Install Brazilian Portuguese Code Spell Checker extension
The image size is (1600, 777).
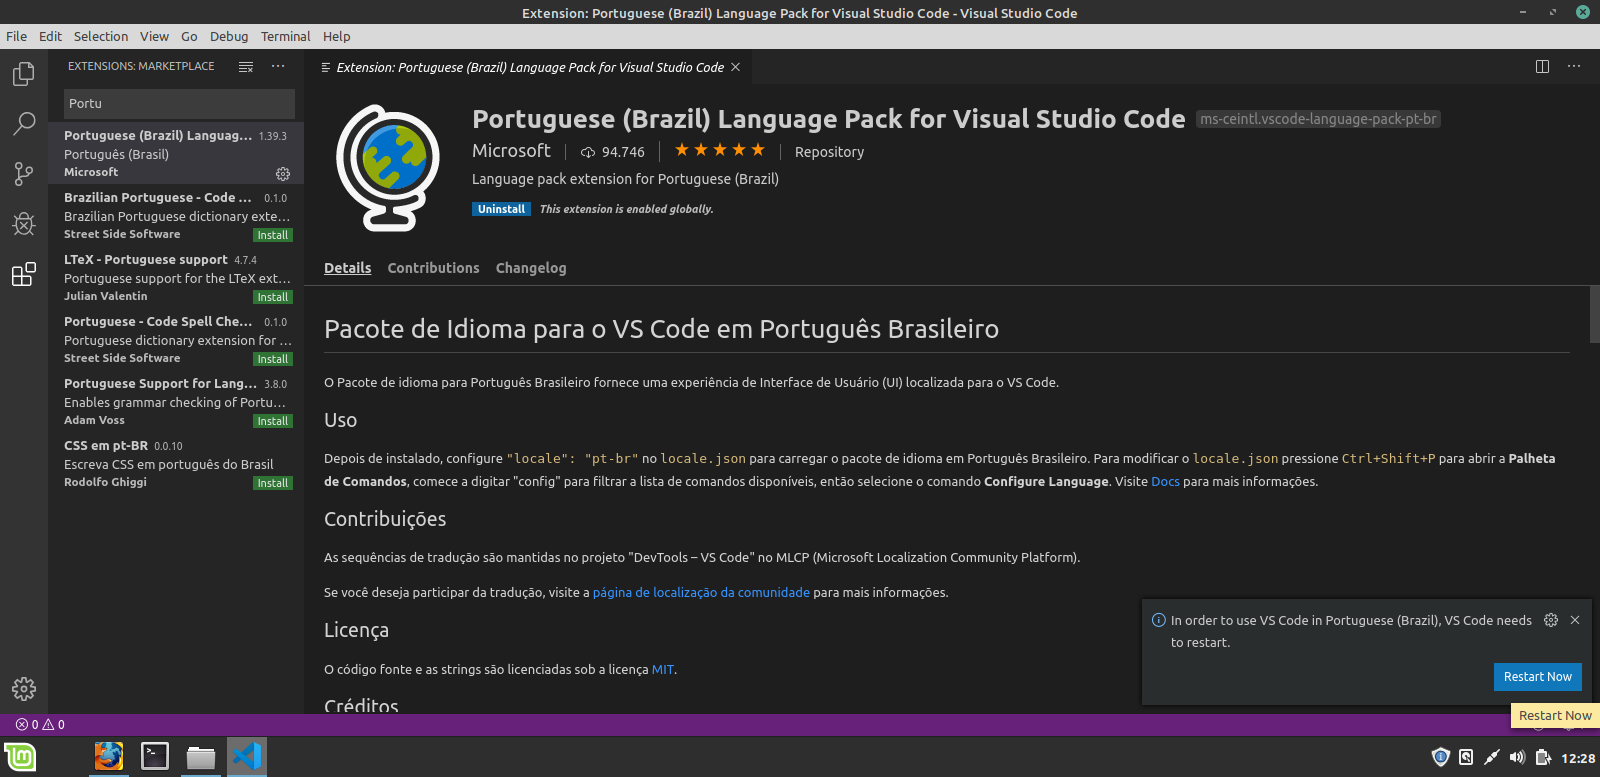pyautogui.click(x=272, y=235)
